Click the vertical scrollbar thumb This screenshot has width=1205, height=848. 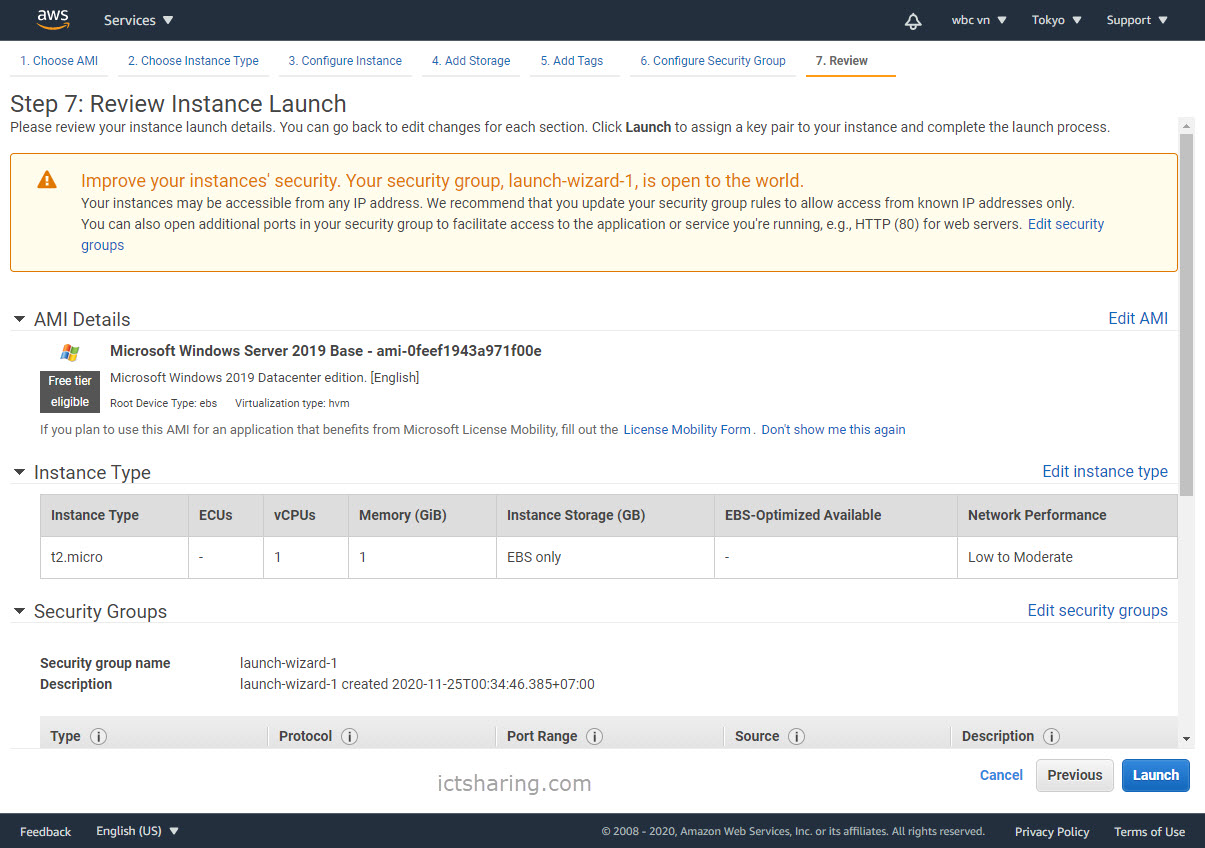click(x=1187, y=314)
